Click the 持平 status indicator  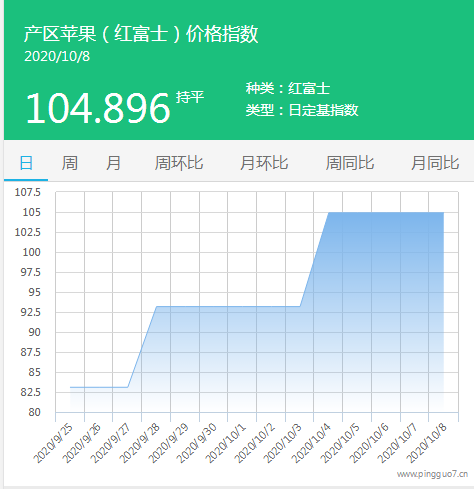tap(190, 97)
